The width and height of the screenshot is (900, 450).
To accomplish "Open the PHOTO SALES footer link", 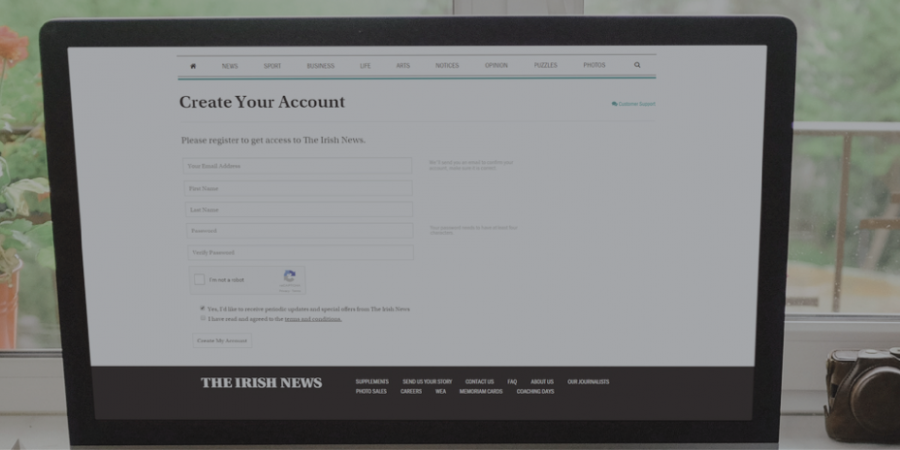I will [371, 391].
